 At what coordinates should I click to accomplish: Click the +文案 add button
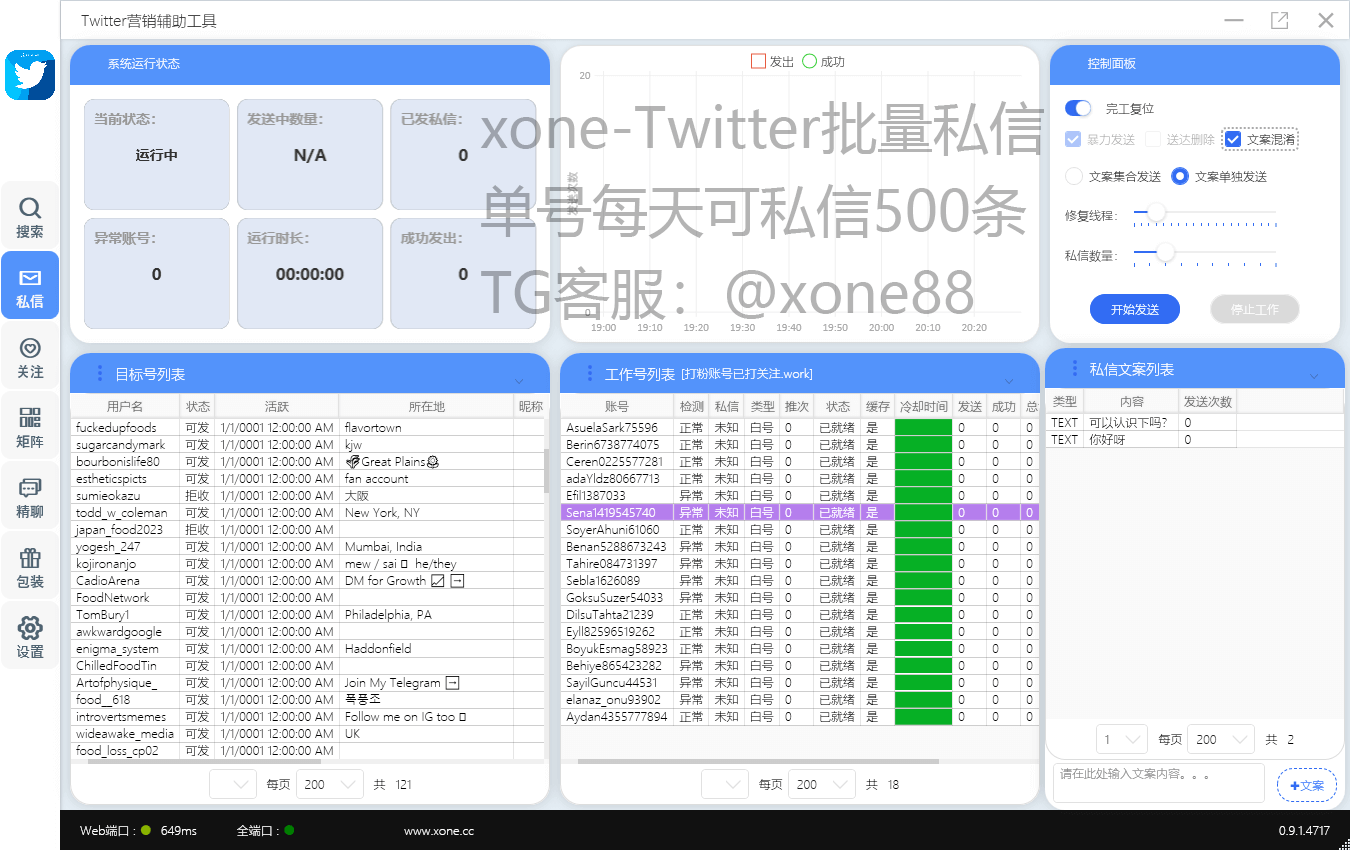(x=1306, y=786)
